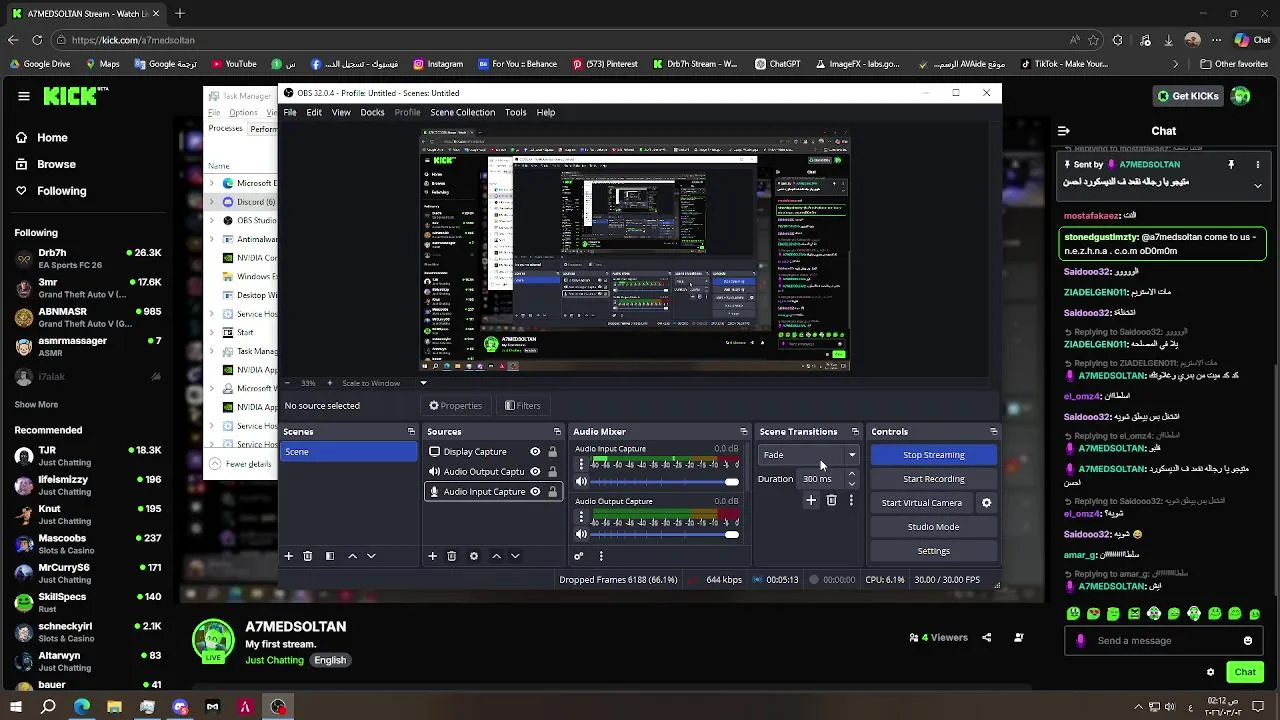This screenshot has width=1280, height=720.
Task: Click Stop Streaming button
Action: [x=934, y=455]
